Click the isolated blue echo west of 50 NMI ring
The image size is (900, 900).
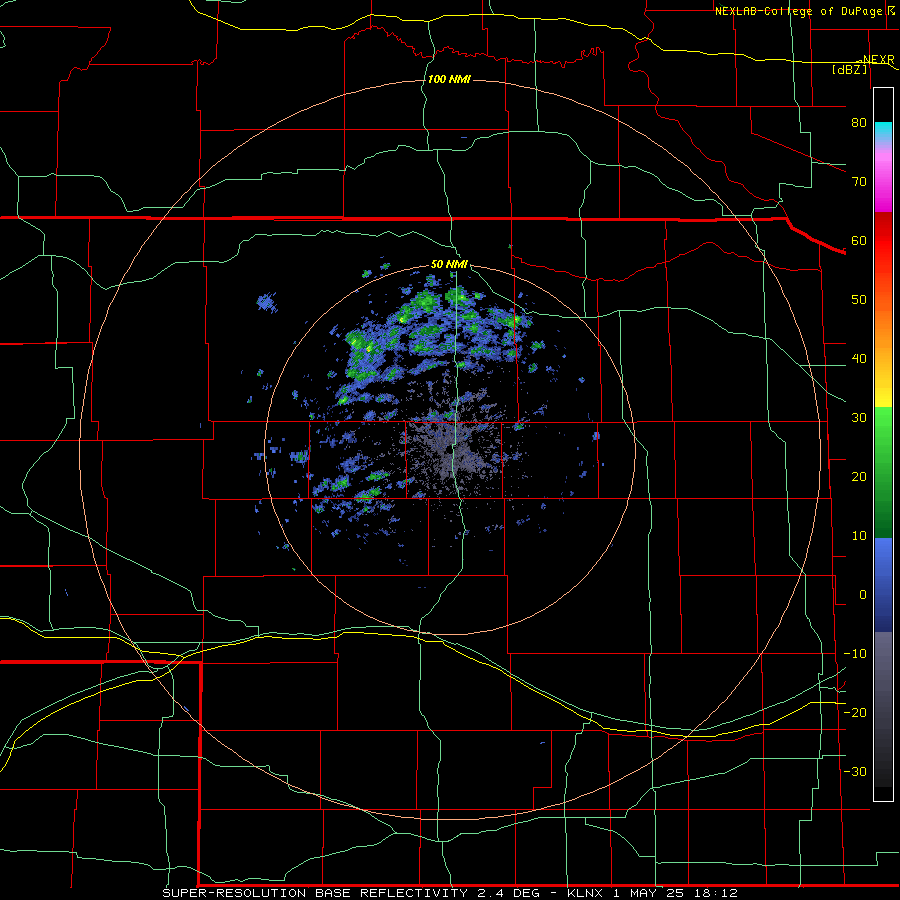(266, 302)
